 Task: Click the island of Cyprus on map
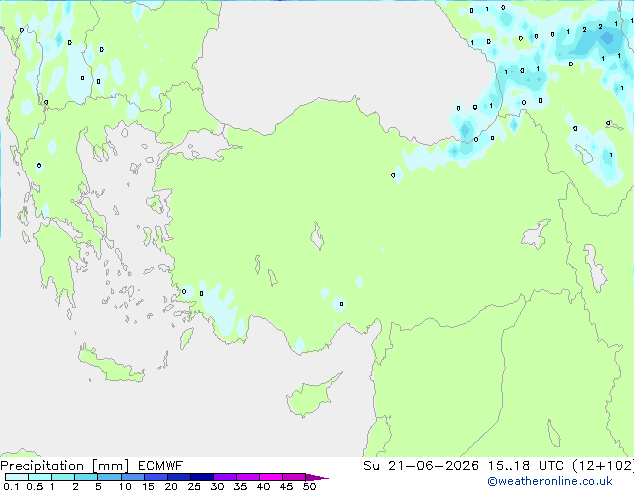(x=311, y=396)
